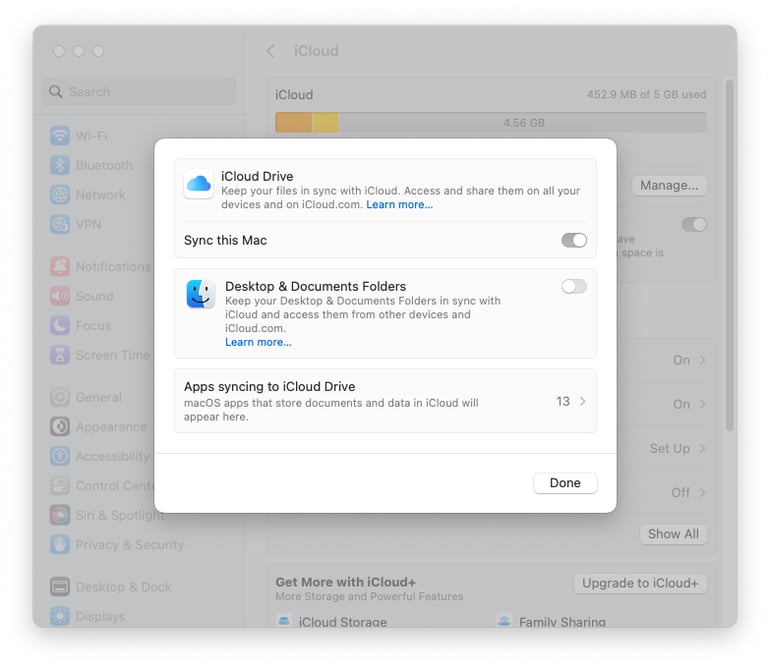
Task: Click the iCloud Drive cloud icon
Action: pos(198,184)
